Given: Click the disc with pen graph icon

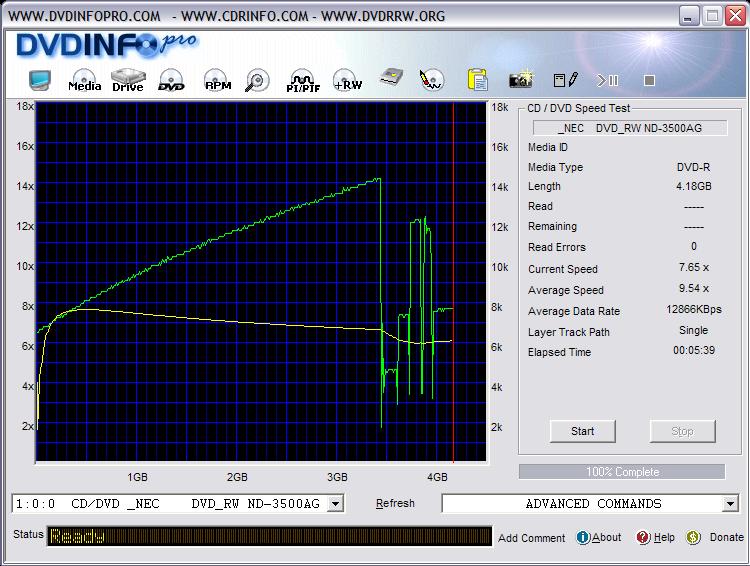Looking at the screenshot, I should (x=432, y=79).
